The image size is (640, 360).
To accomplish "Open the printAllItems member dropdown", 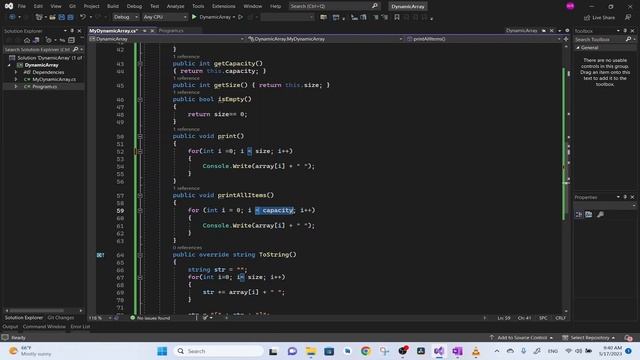I will coord(483,39).
